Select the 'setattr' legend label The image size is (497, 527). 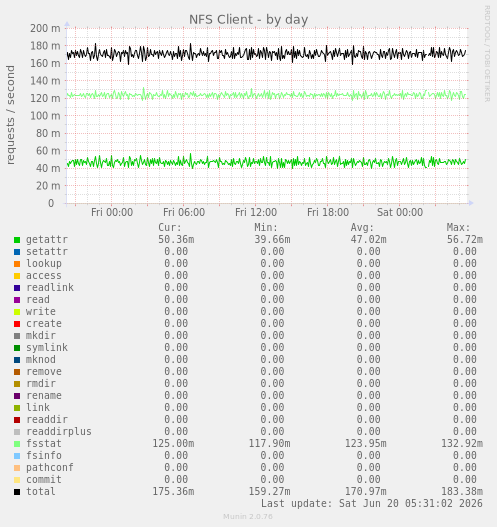(47, 251)
